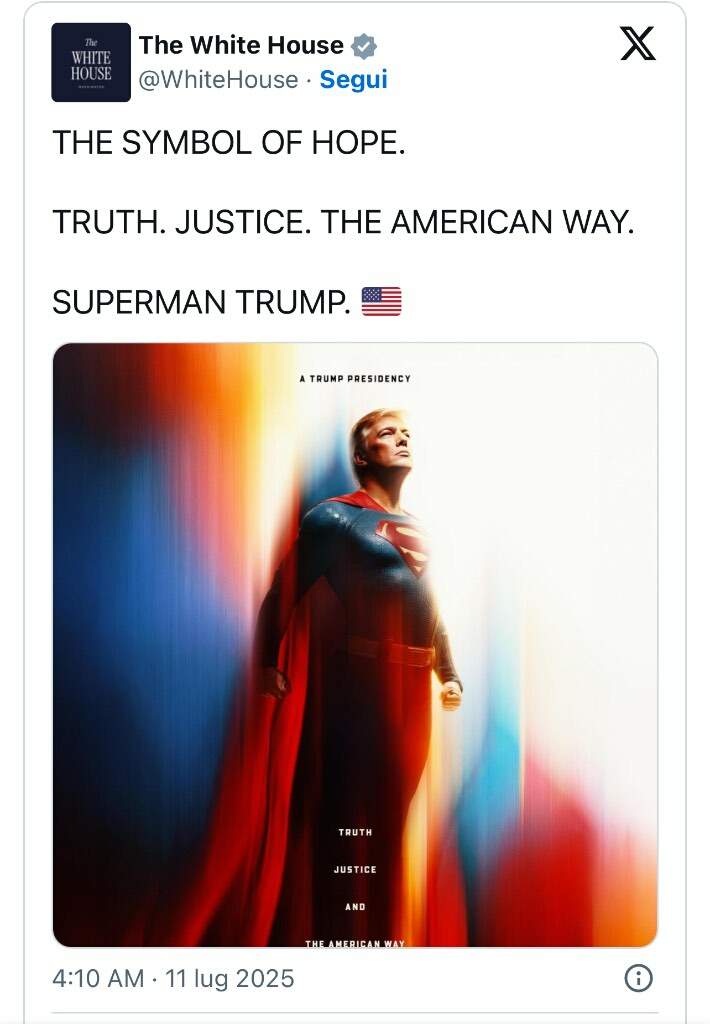Open The White House display name
The height and width of the screenshot is (1024, 710).
(241, 45)
